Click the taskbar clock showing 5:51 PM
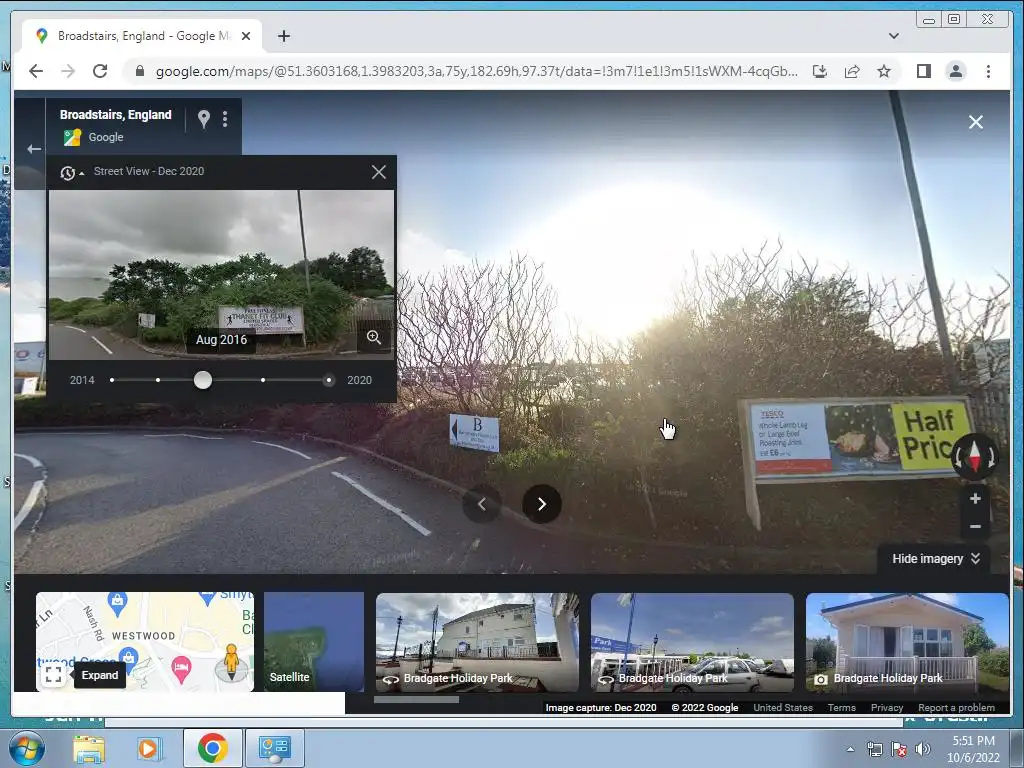Screen dimensions: 1024x768 pyautogui.click(x=973, y=749)
